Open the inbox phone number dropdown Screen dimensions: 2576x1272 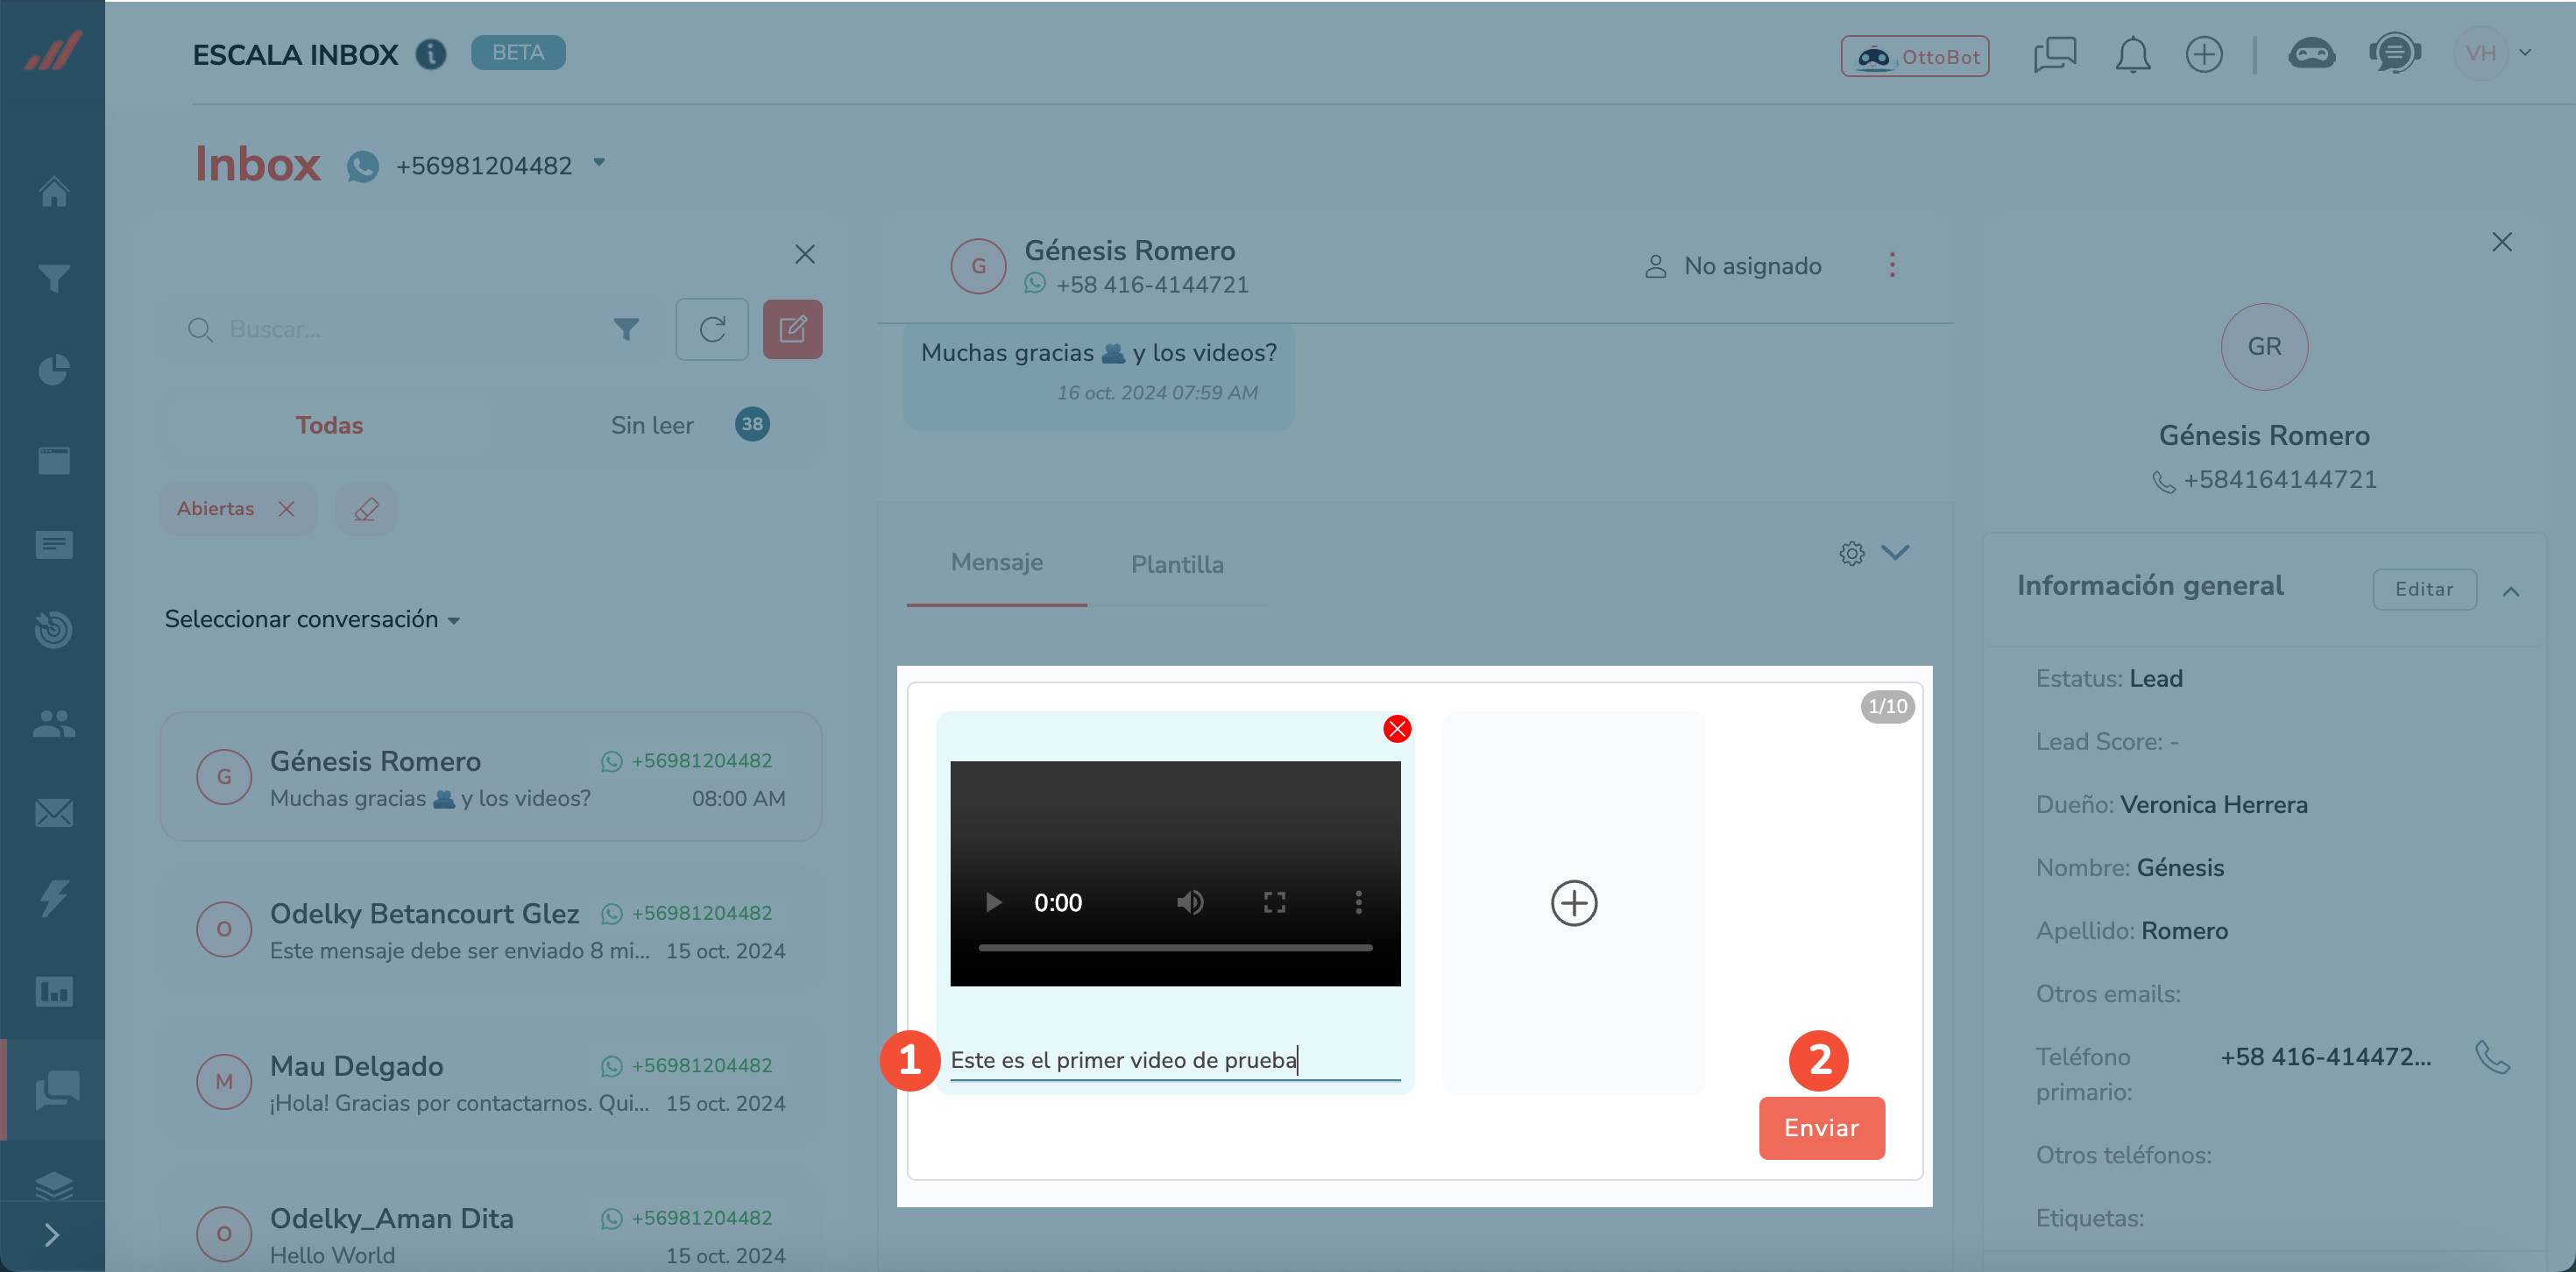coord(599,162)
